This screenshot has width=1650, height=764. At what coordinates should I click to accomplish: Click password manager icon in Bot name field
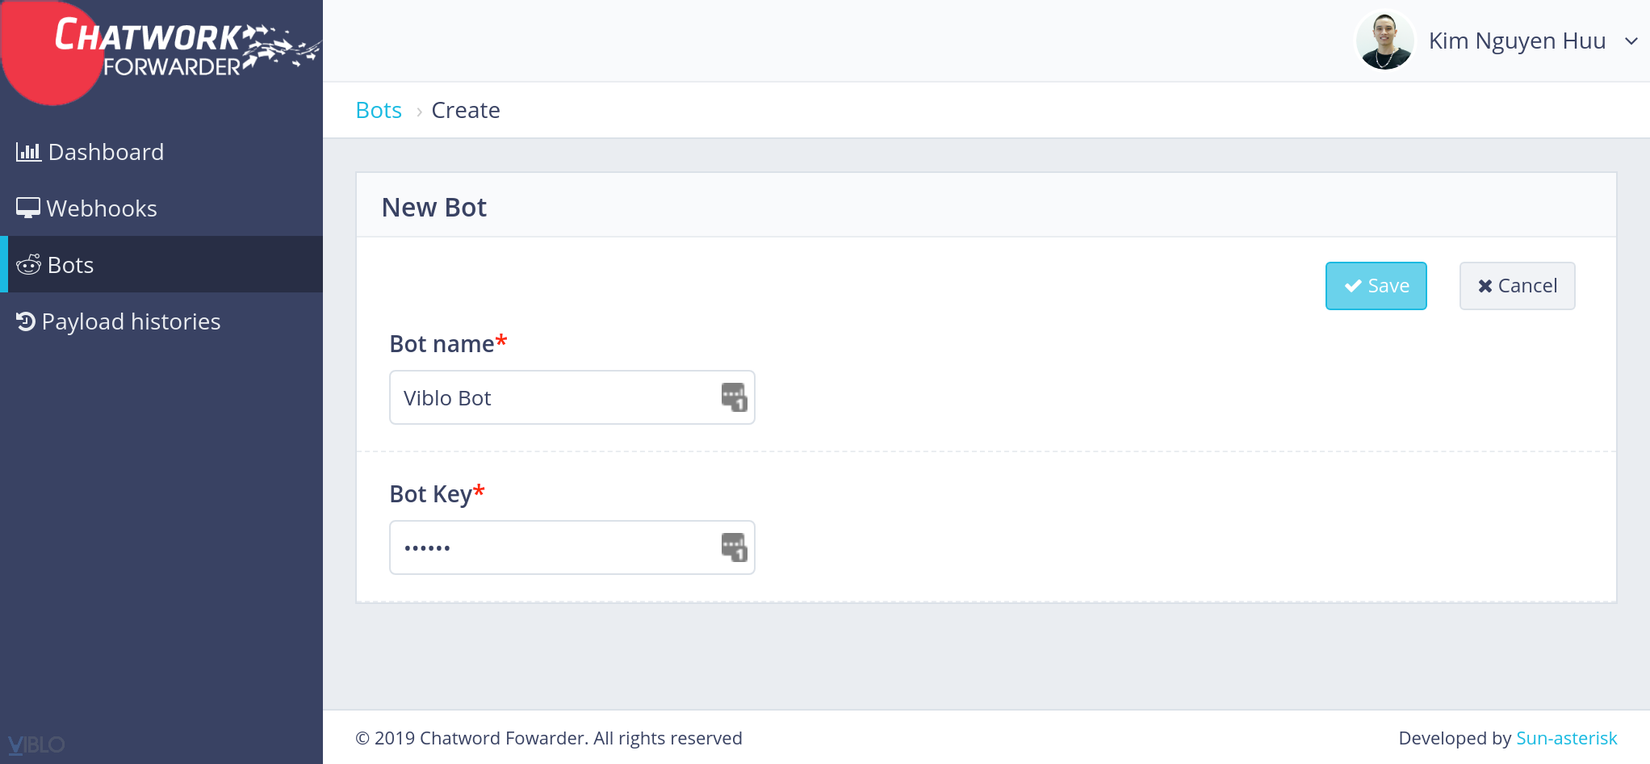pyautogui.click(x=734, y=397)
